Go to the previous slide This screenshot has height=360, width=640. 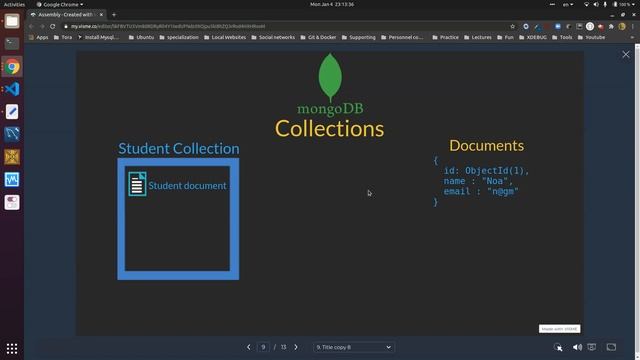point(249,347)
